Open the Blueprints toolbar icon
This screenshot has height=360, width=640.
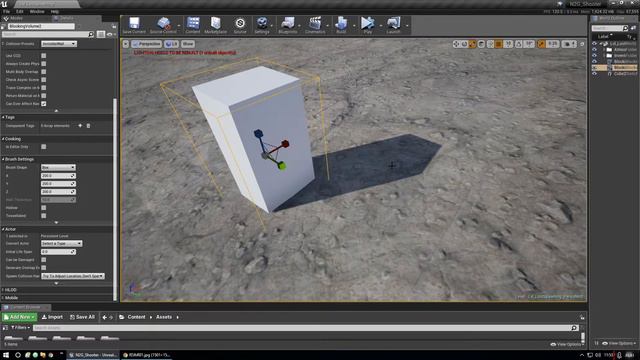288,25
